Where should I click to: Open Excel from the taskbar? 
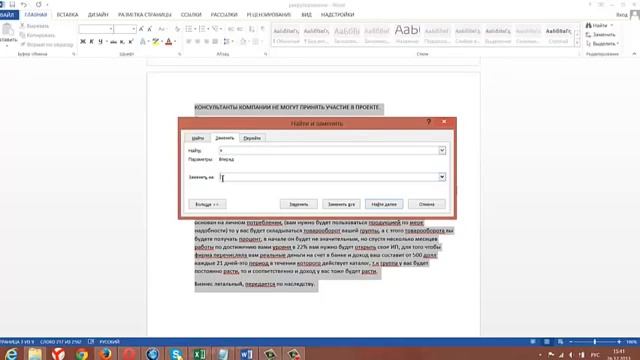pyautogui.click(x=200, y=353)
